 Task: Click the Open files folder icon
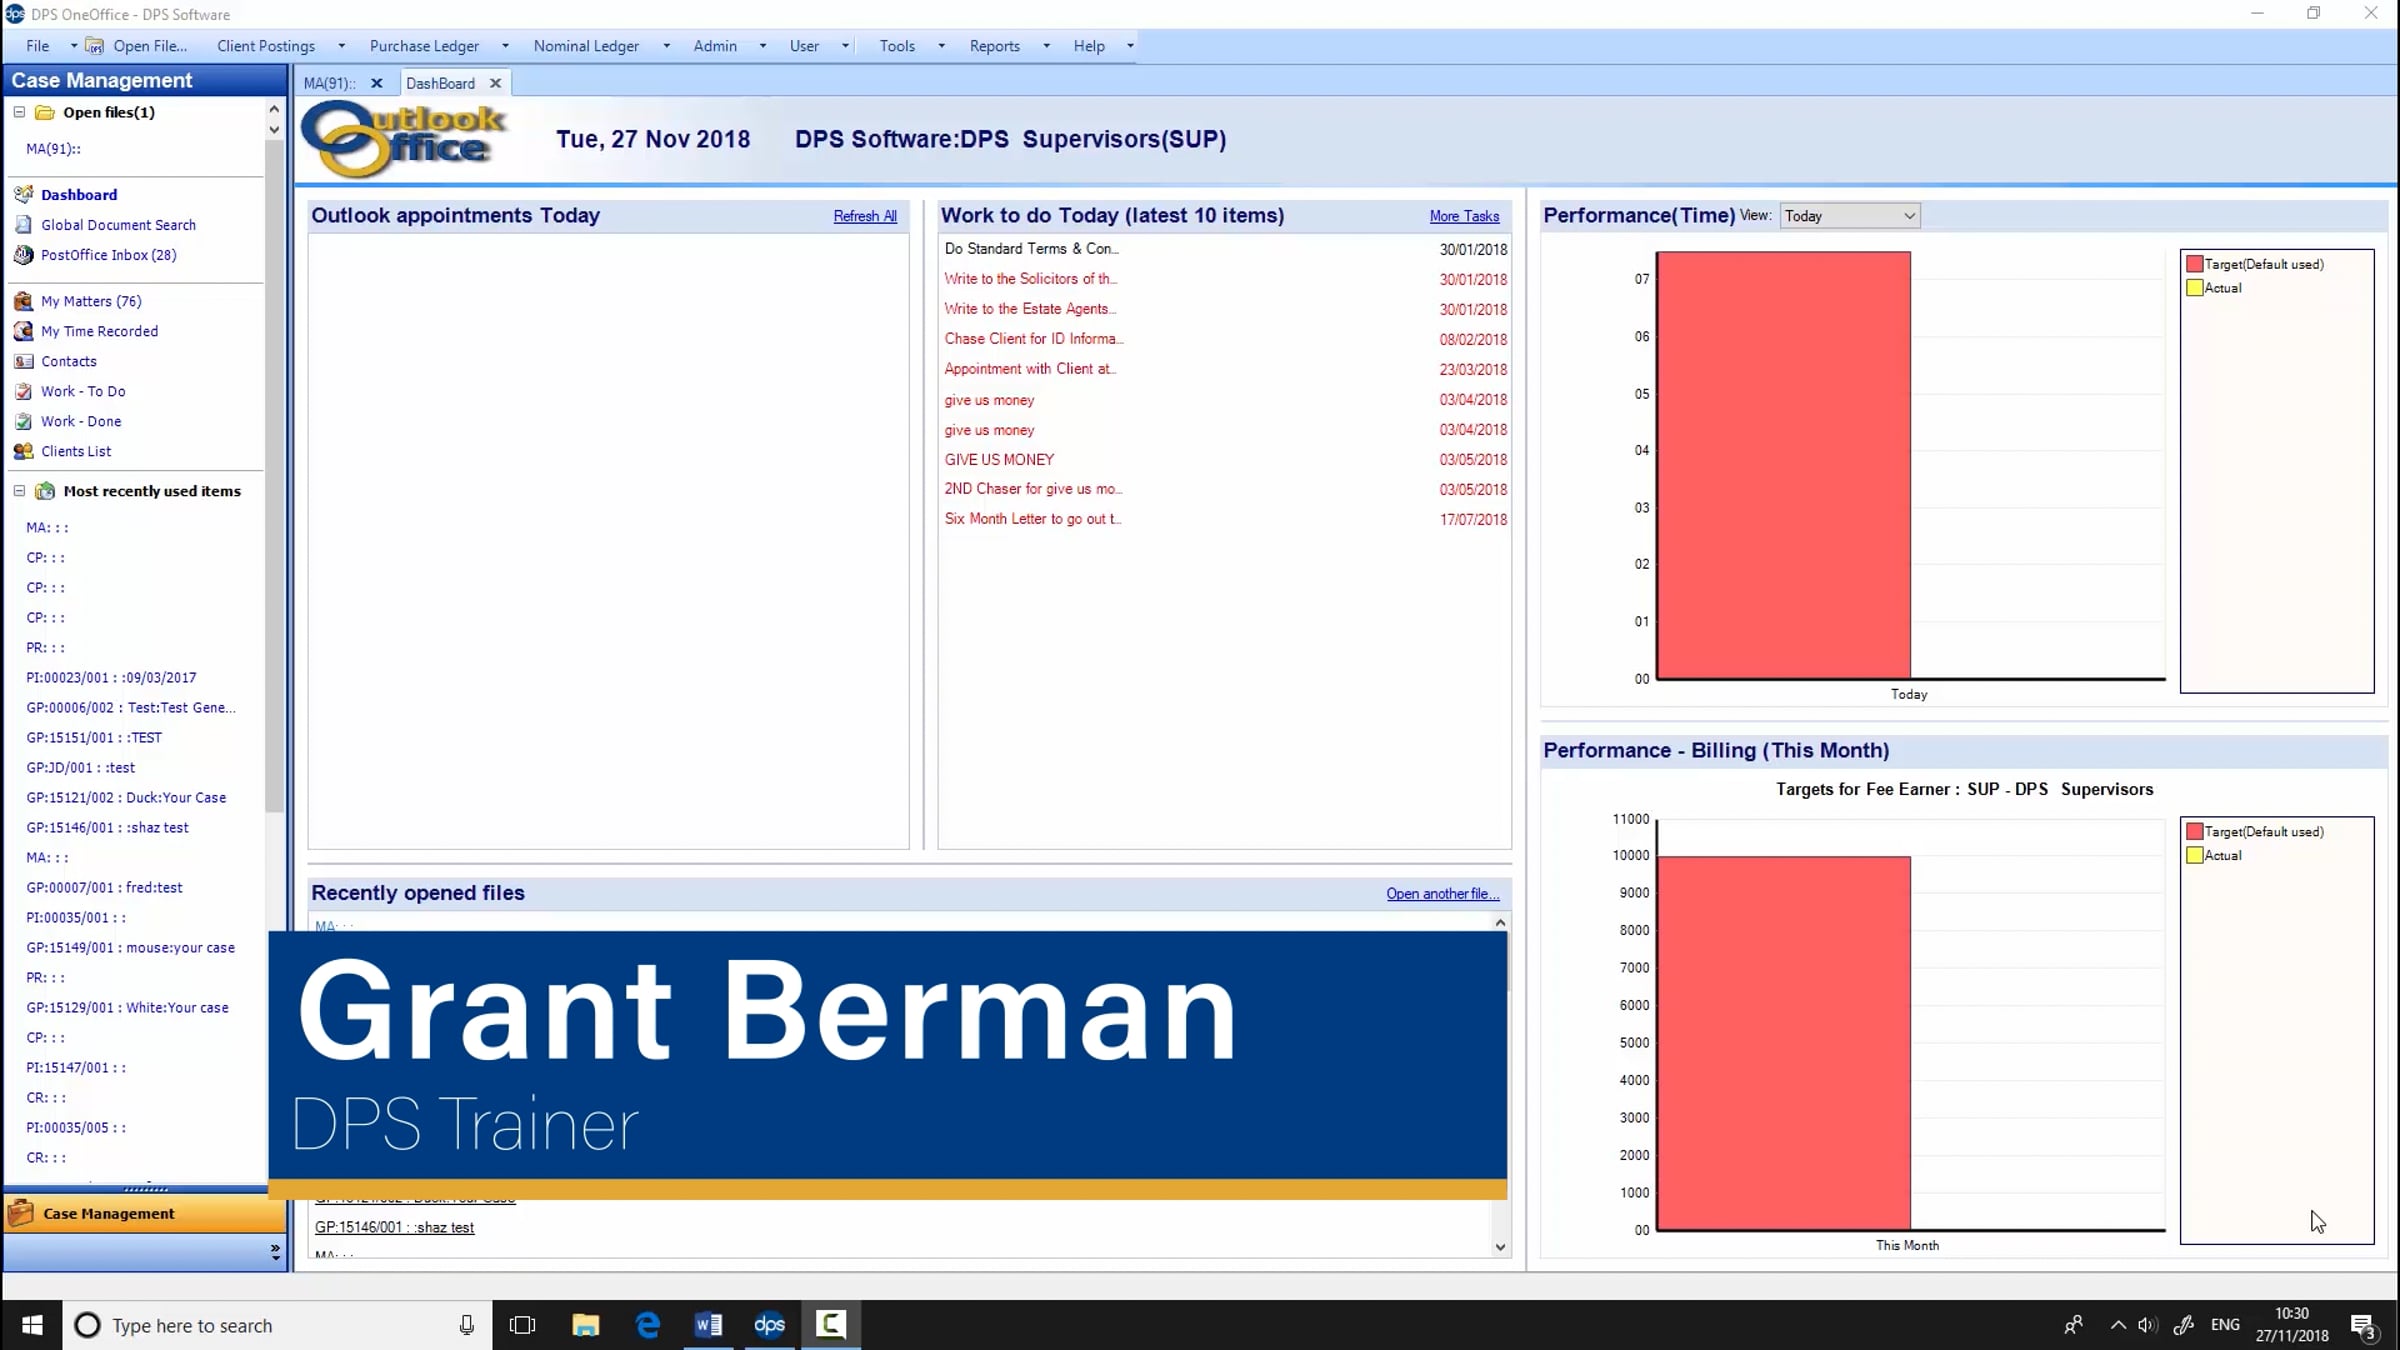pos(45,112)
